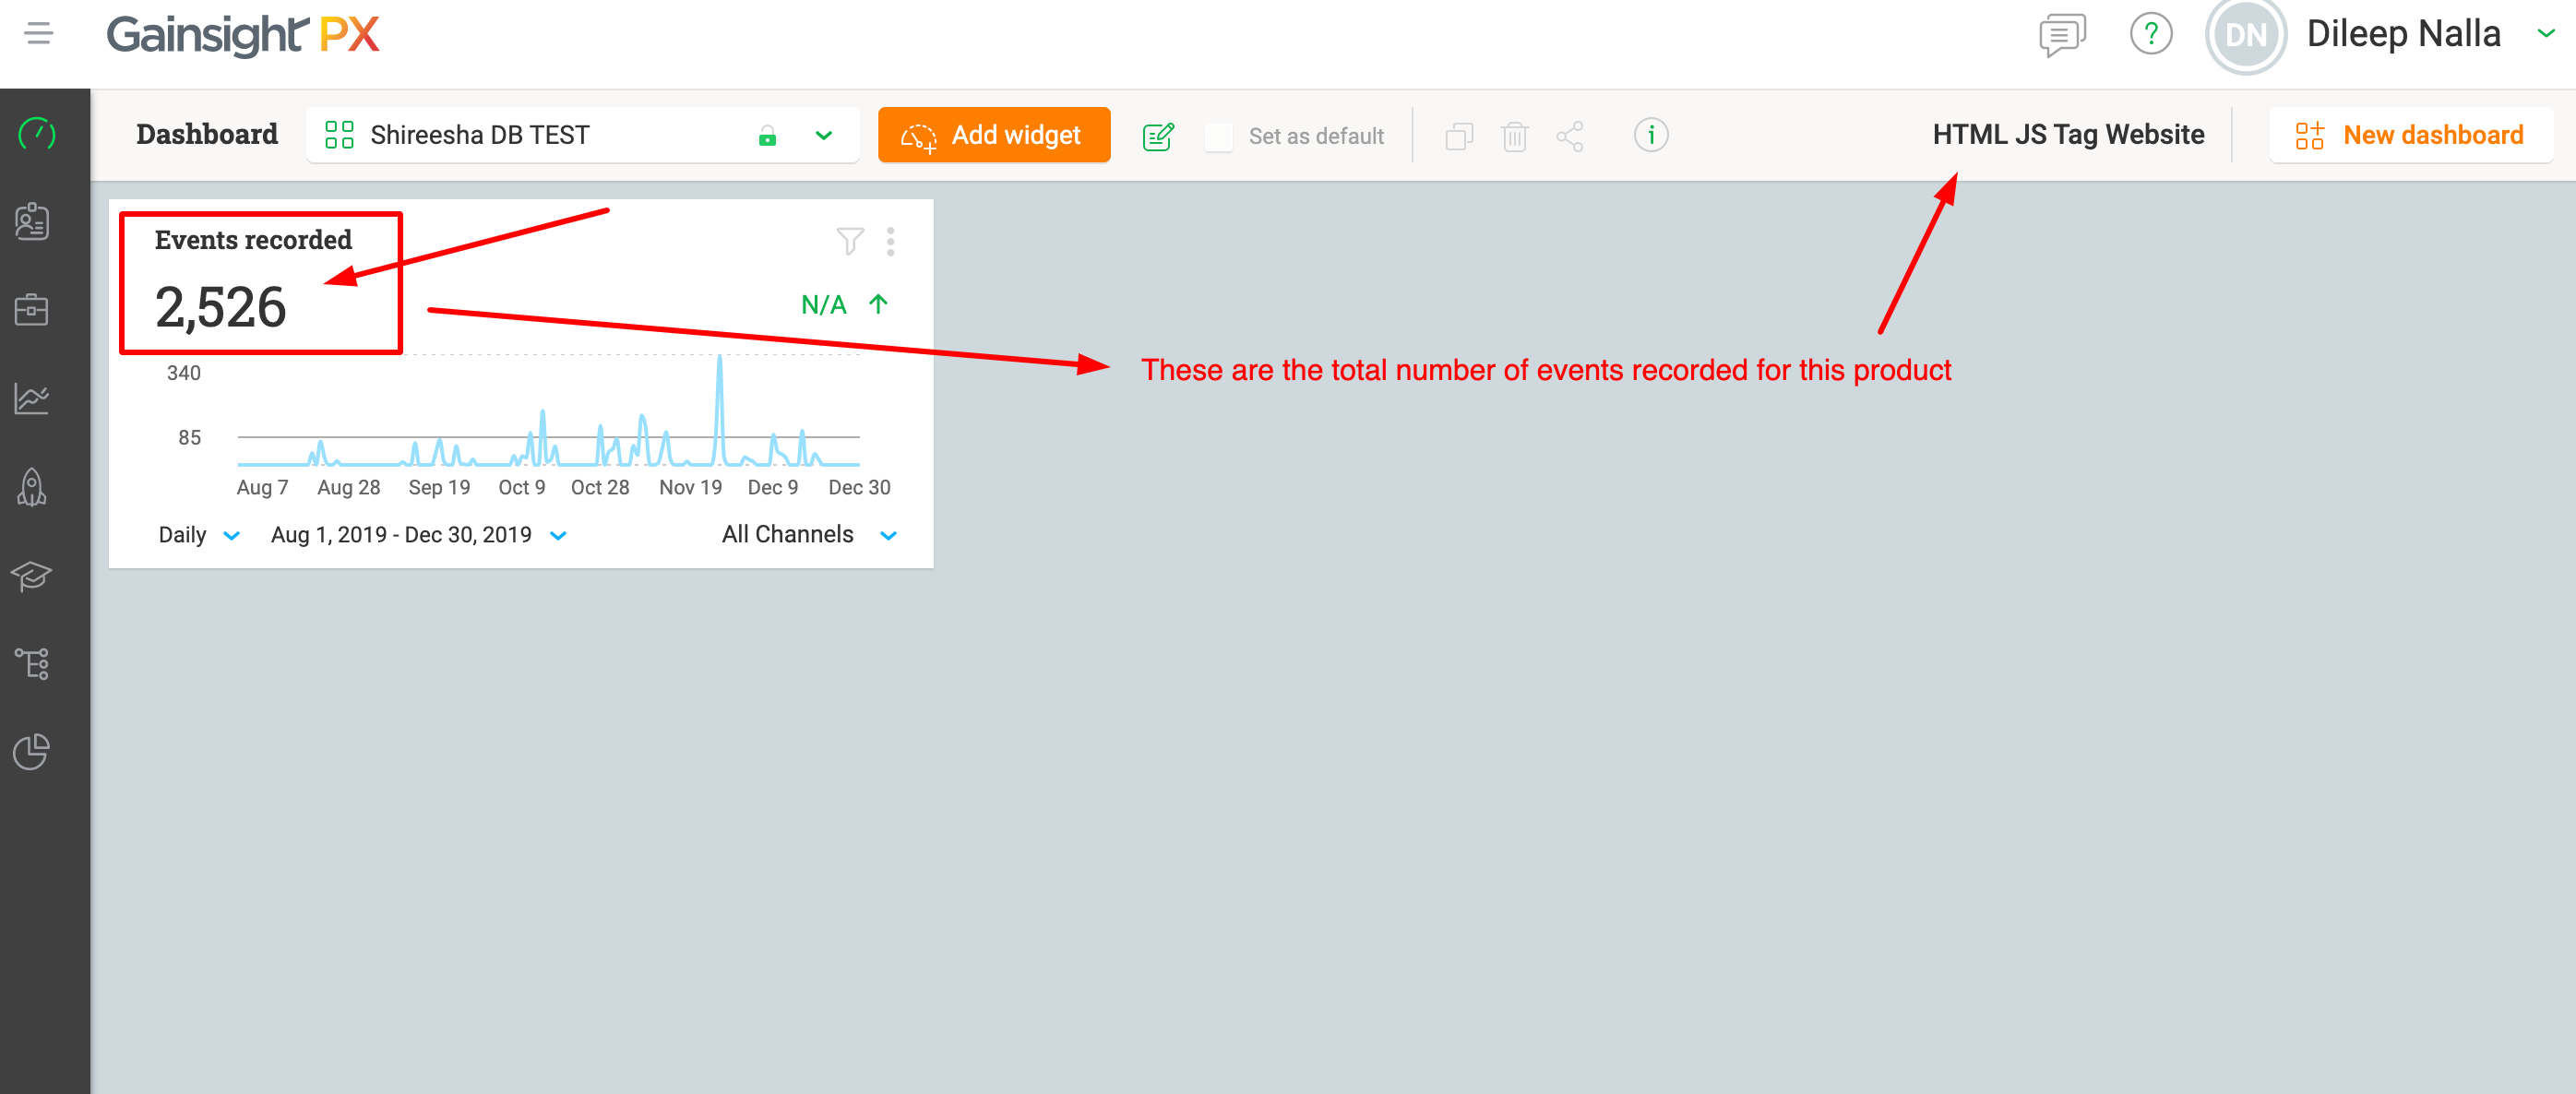Click the Add widget button

994,135
